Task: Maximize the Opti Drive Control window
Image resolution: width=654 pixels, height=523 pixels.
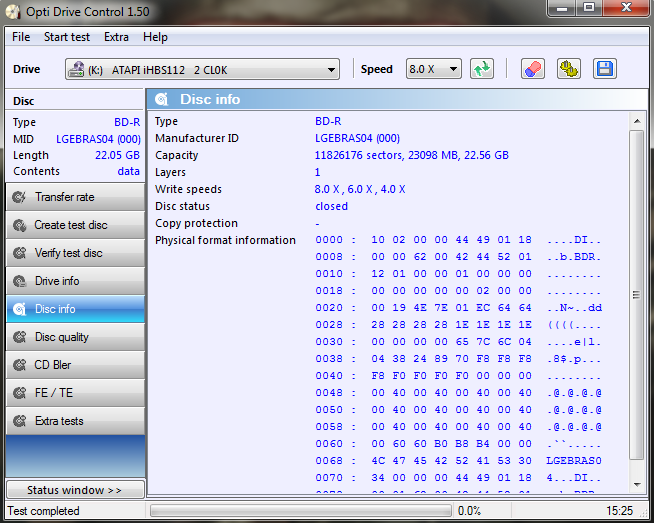Action: [x=589, y=8]
